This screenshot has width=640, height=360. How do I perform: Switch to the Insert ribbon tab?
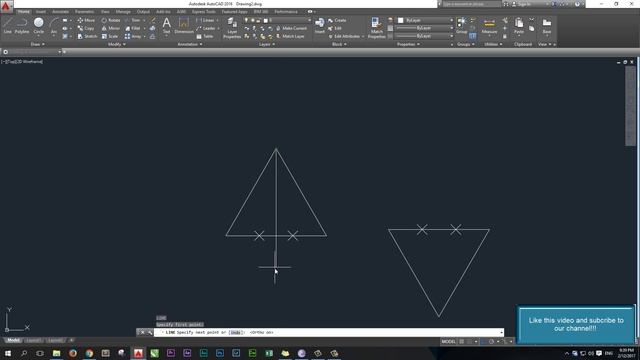(x=41, y=11)
